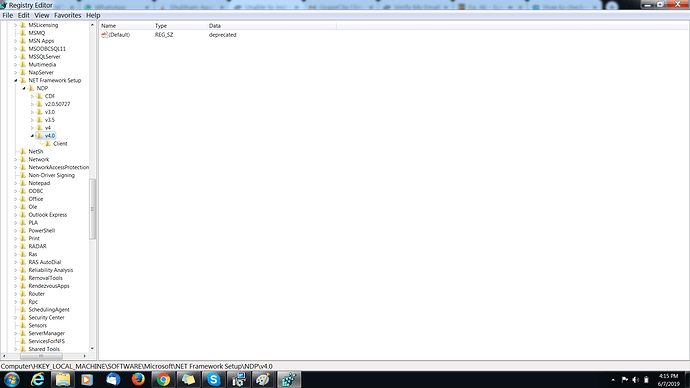Expand the v3.5 registry key
Screen dimensions: 690x388
32,120
